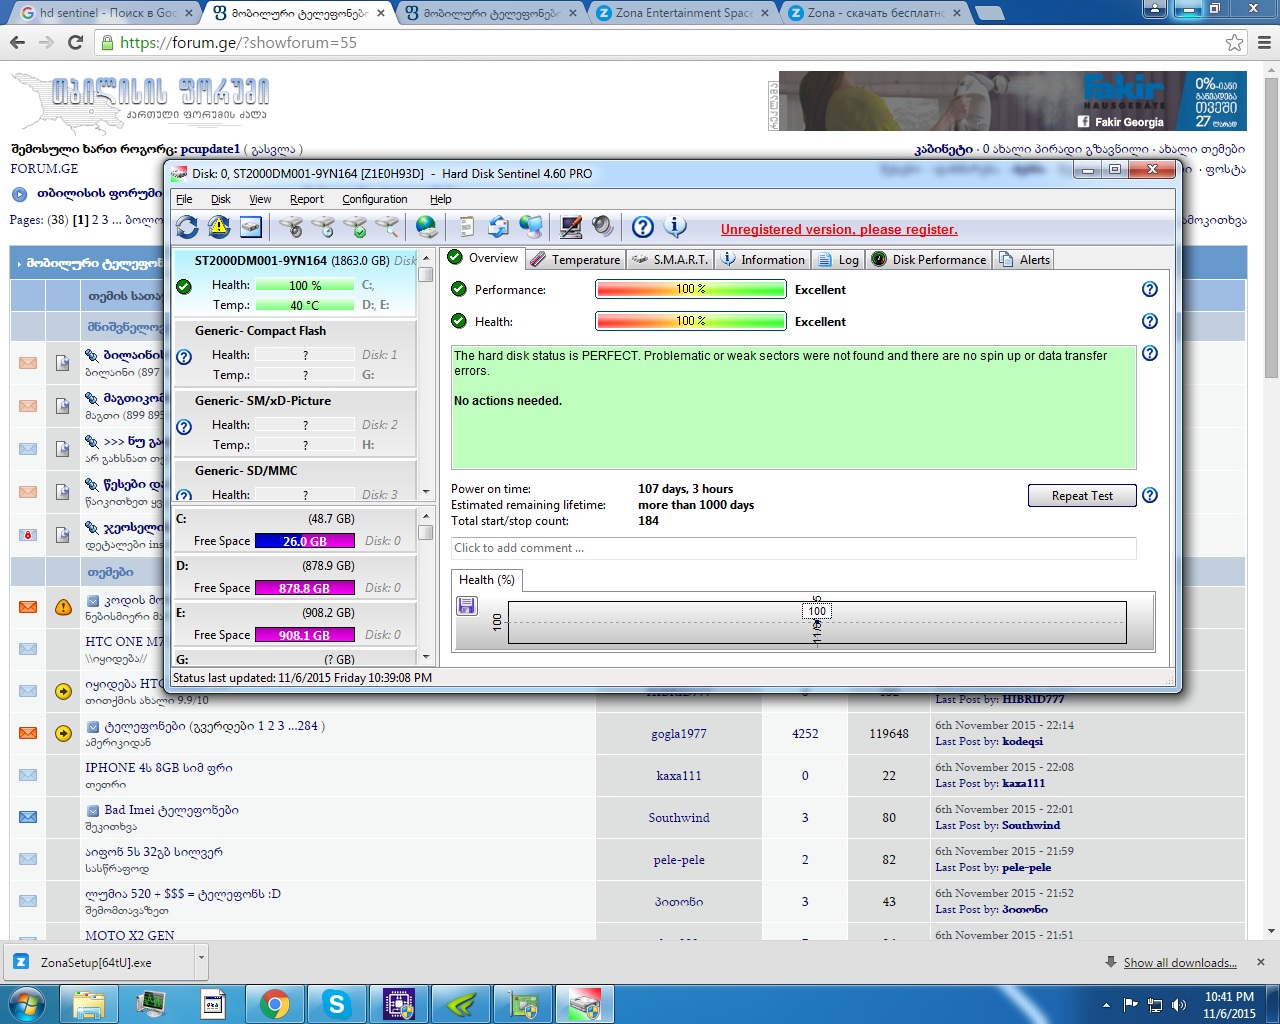Open Skype from the taskbar
The image size is (1280, 1024).
pos(336,1004)
